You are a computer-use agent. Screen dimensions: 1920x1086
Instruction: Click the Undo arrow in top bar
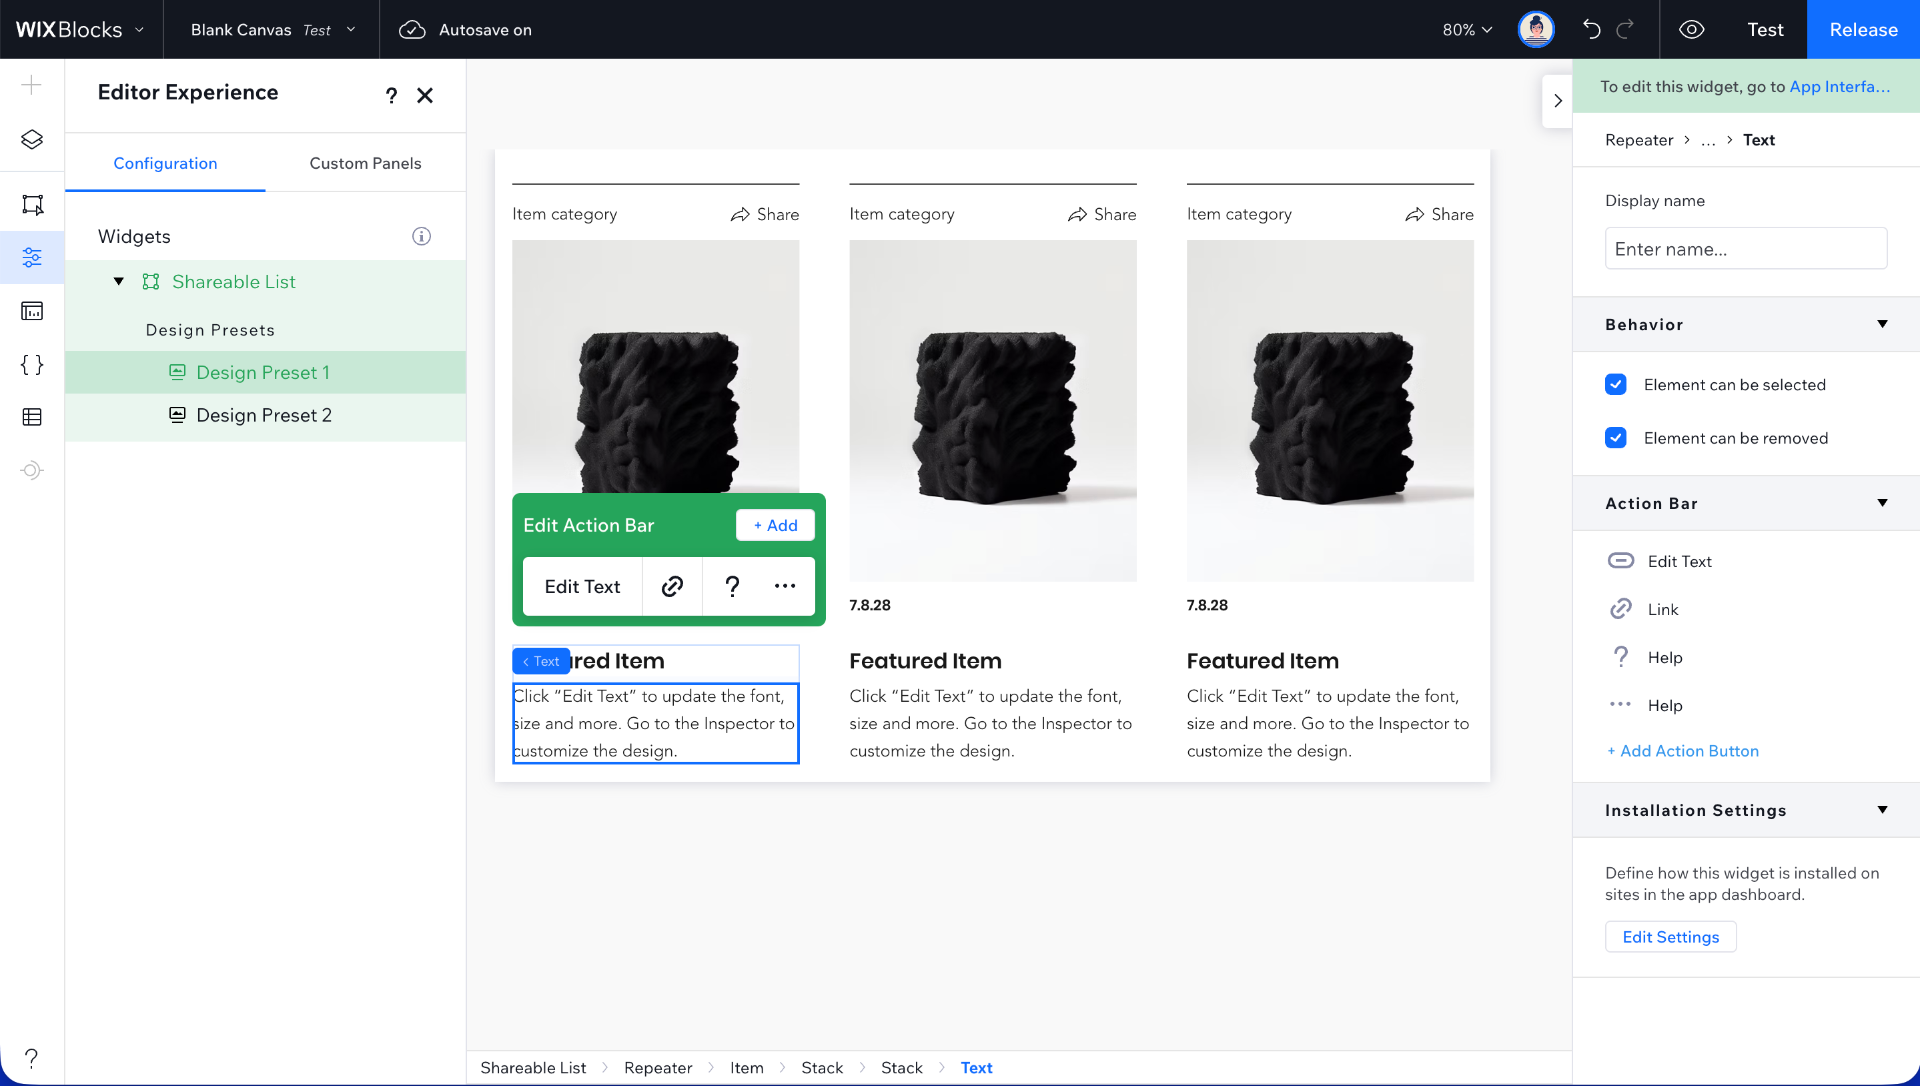click(1591, 29)
